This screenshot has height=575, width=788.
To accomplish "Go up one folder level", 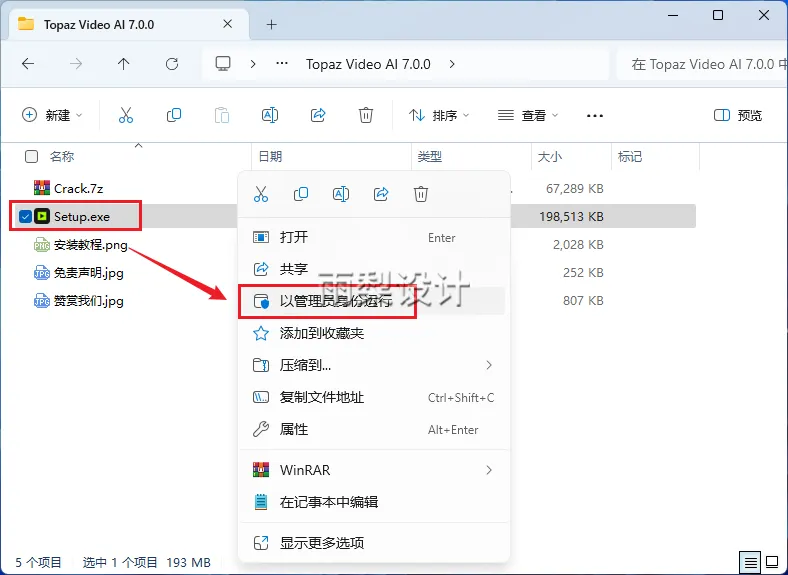I will click(124, 64).
